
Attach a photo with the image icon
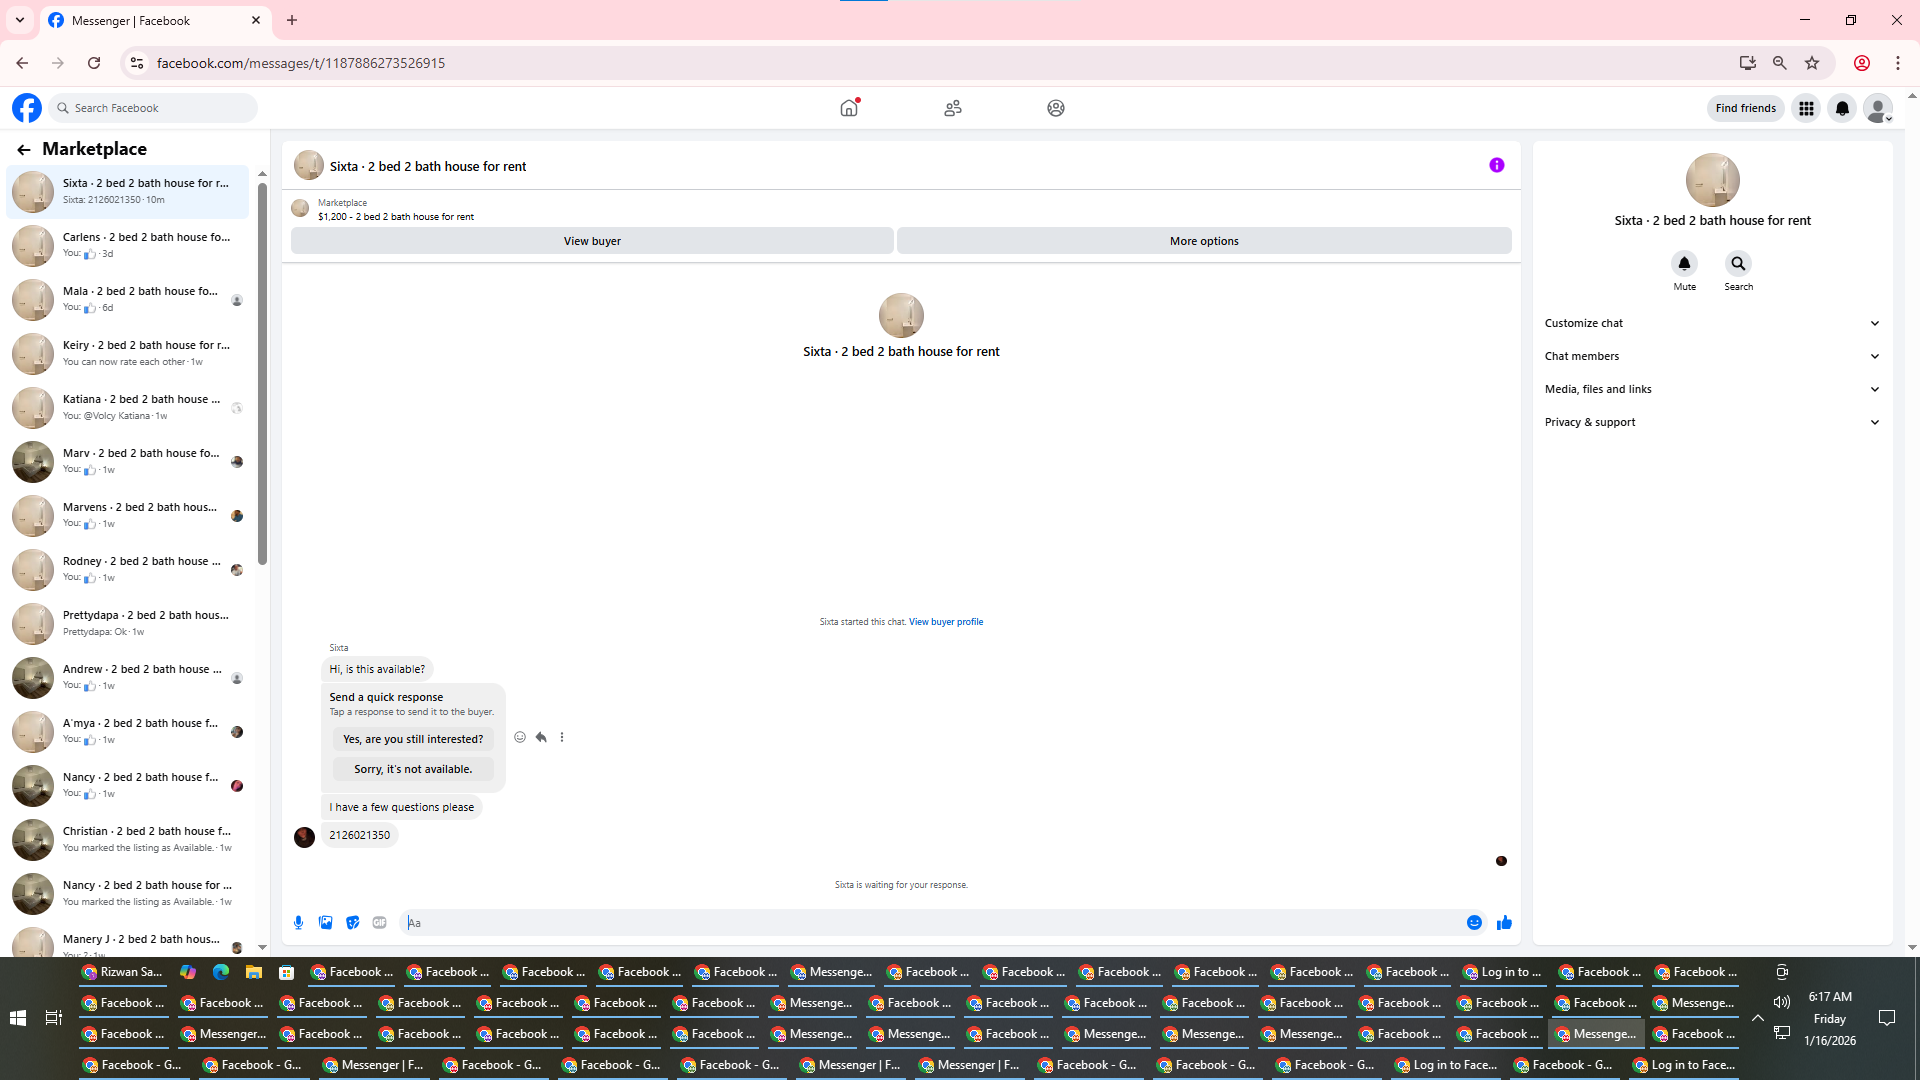click(x=325, y=923)
